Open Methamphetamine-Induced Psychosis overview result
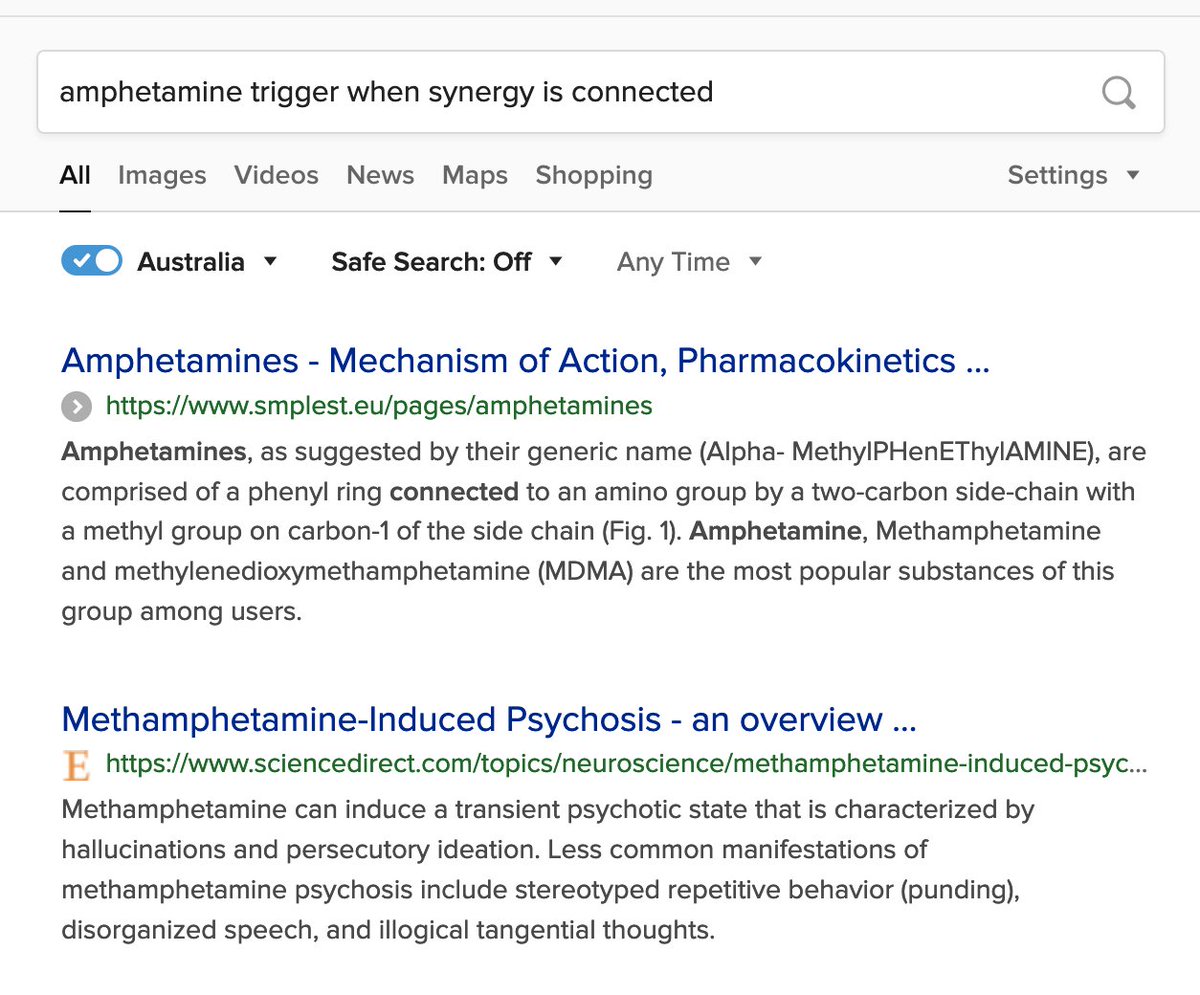1200x995 pixels. click(x=489, y=719)
